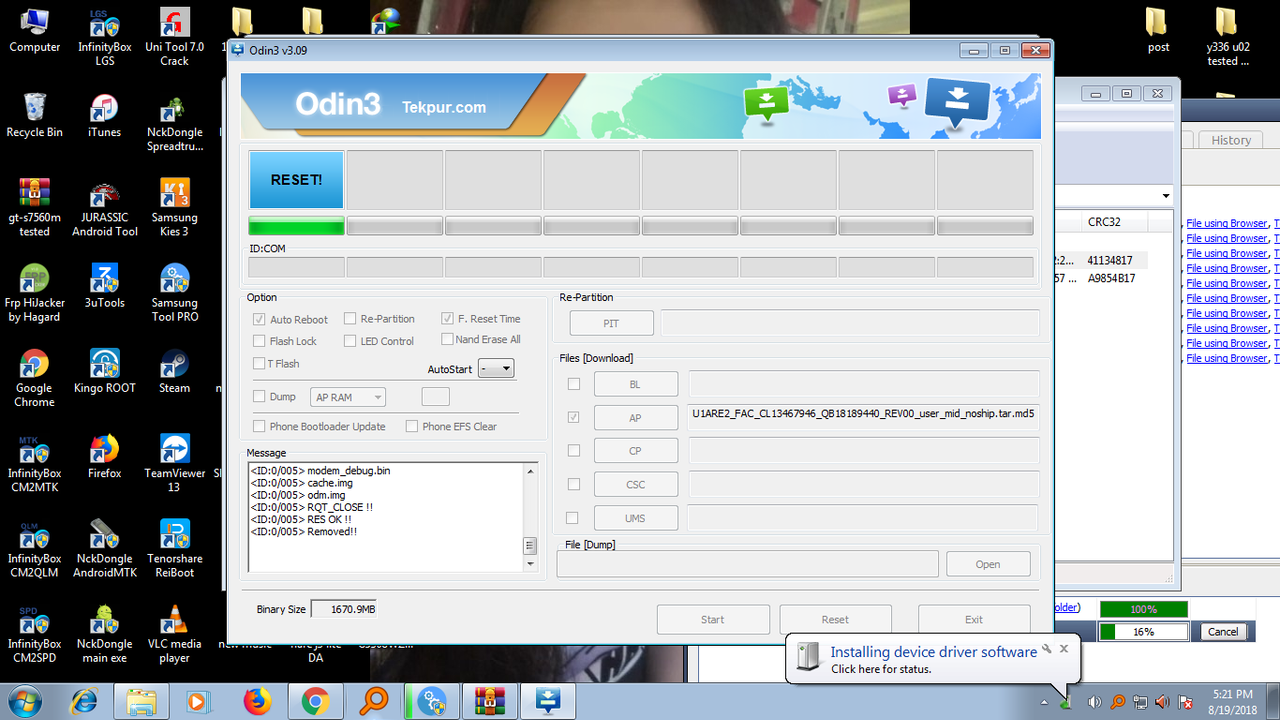Launch the InfinityBox CM2MTK shortcut
This screenshot has height=720, width=1280.
(34, 463)
